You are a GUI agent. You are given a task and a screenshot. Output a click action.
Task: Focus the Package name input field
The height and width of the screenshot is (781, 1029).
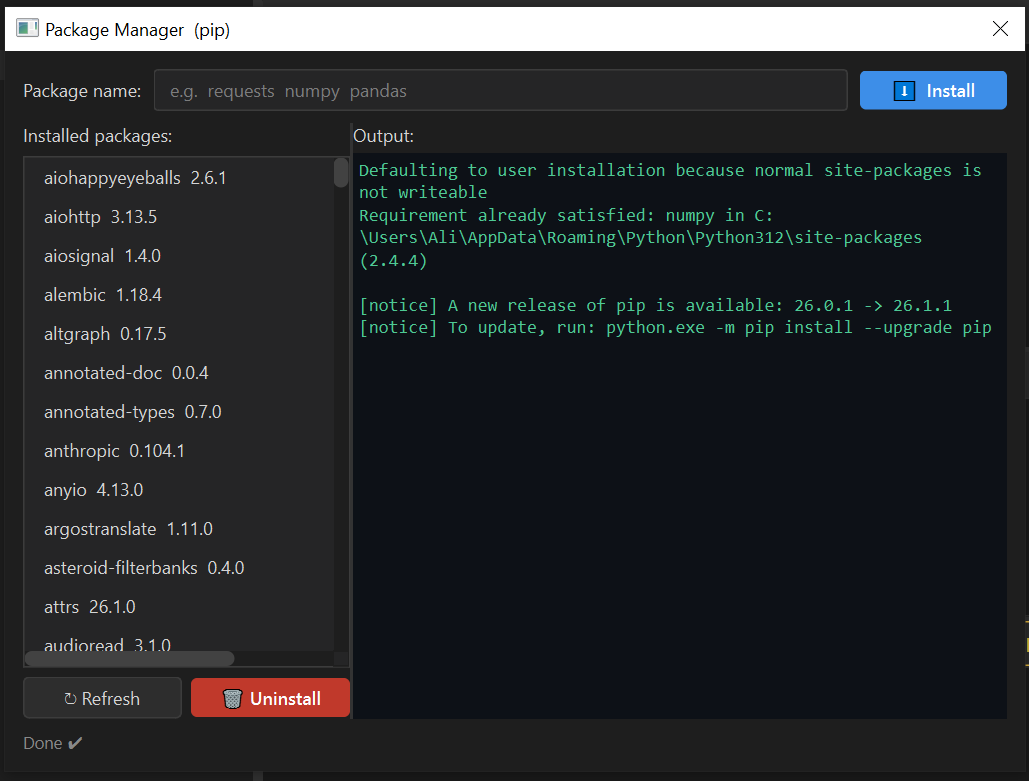(x=500, y=91)
